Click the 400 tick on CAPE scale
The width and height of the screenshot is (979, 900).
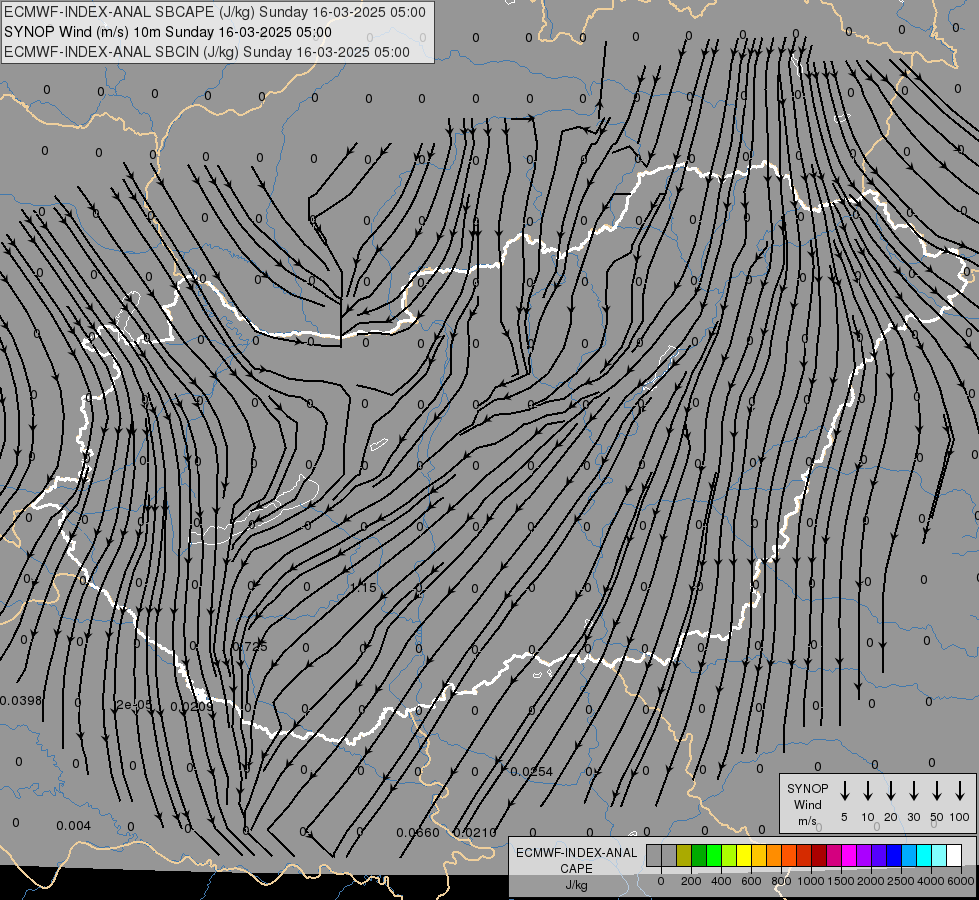(x=721, y=881)
